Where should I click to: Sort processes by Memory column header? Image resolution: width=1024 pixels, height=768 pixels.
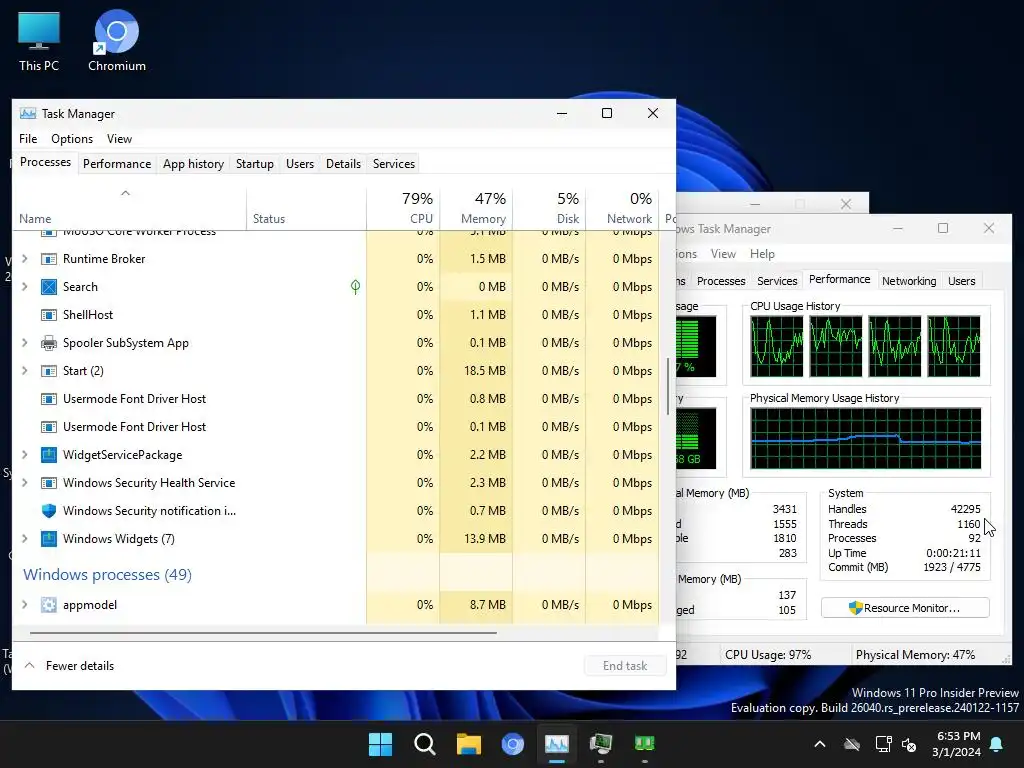coord(477,208)
